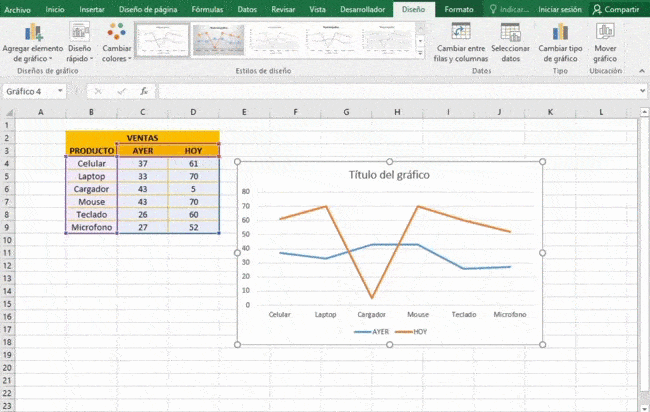The height and width of the screenshot is (412, 650).
Task: Select the fifth chart style thumbnail
Action: point(386,40)
